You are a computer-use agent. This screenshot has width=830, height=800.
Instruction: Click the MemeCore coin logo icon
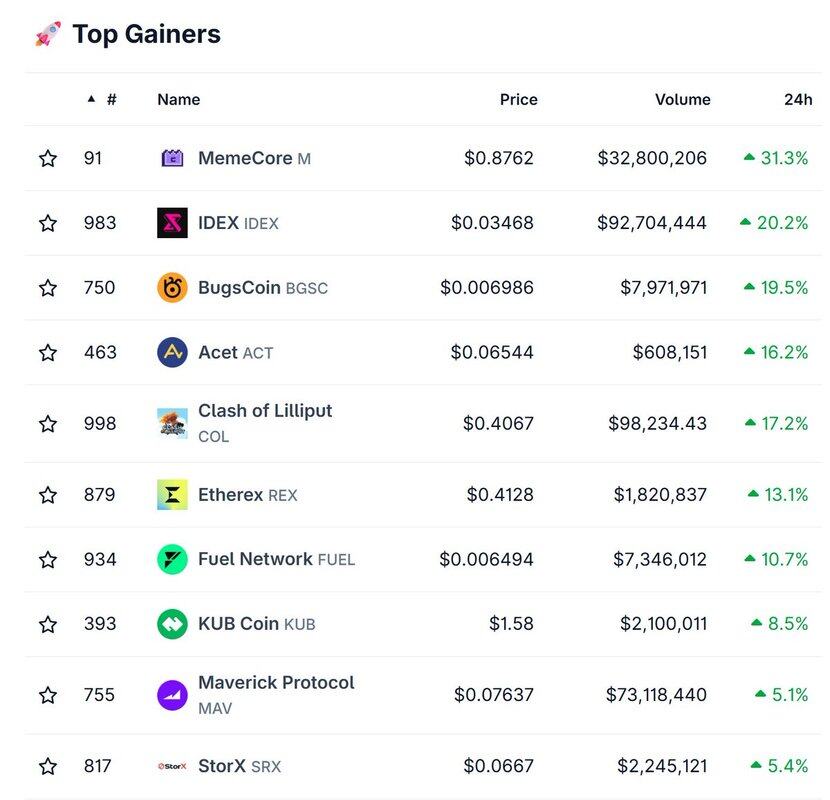click(x=172, y=158)
